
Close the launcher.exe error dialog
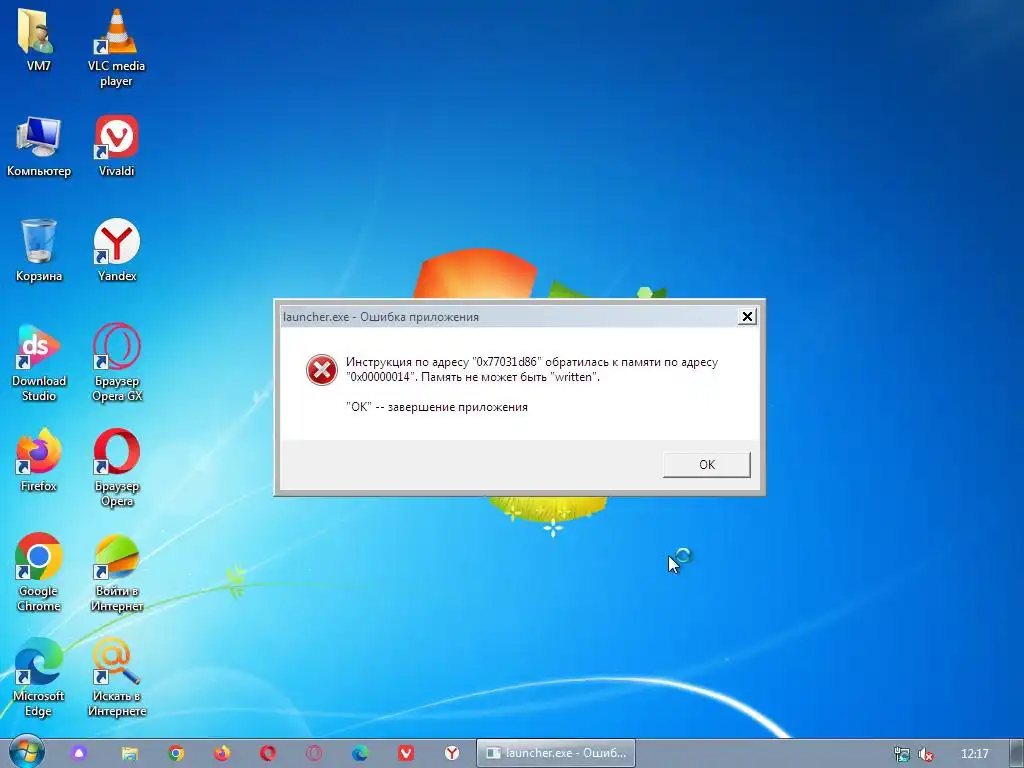tap(747, 317)
